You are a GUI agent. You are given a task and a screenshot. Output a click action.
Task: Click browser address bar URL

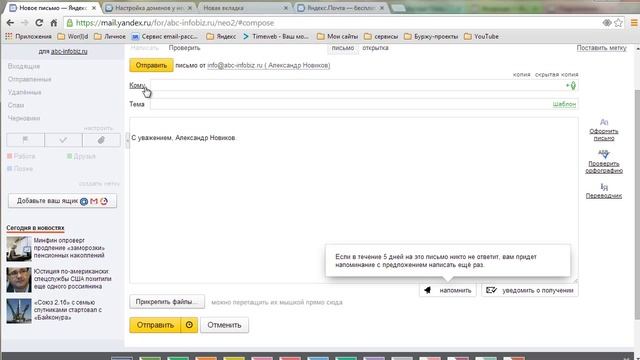175,23
